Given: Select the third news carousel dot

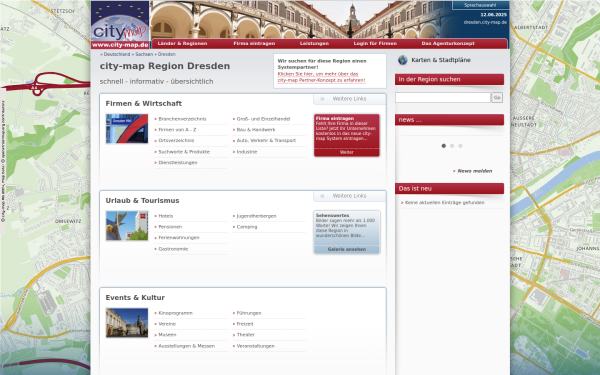Looking at the screenshot, I should (460, 146).
